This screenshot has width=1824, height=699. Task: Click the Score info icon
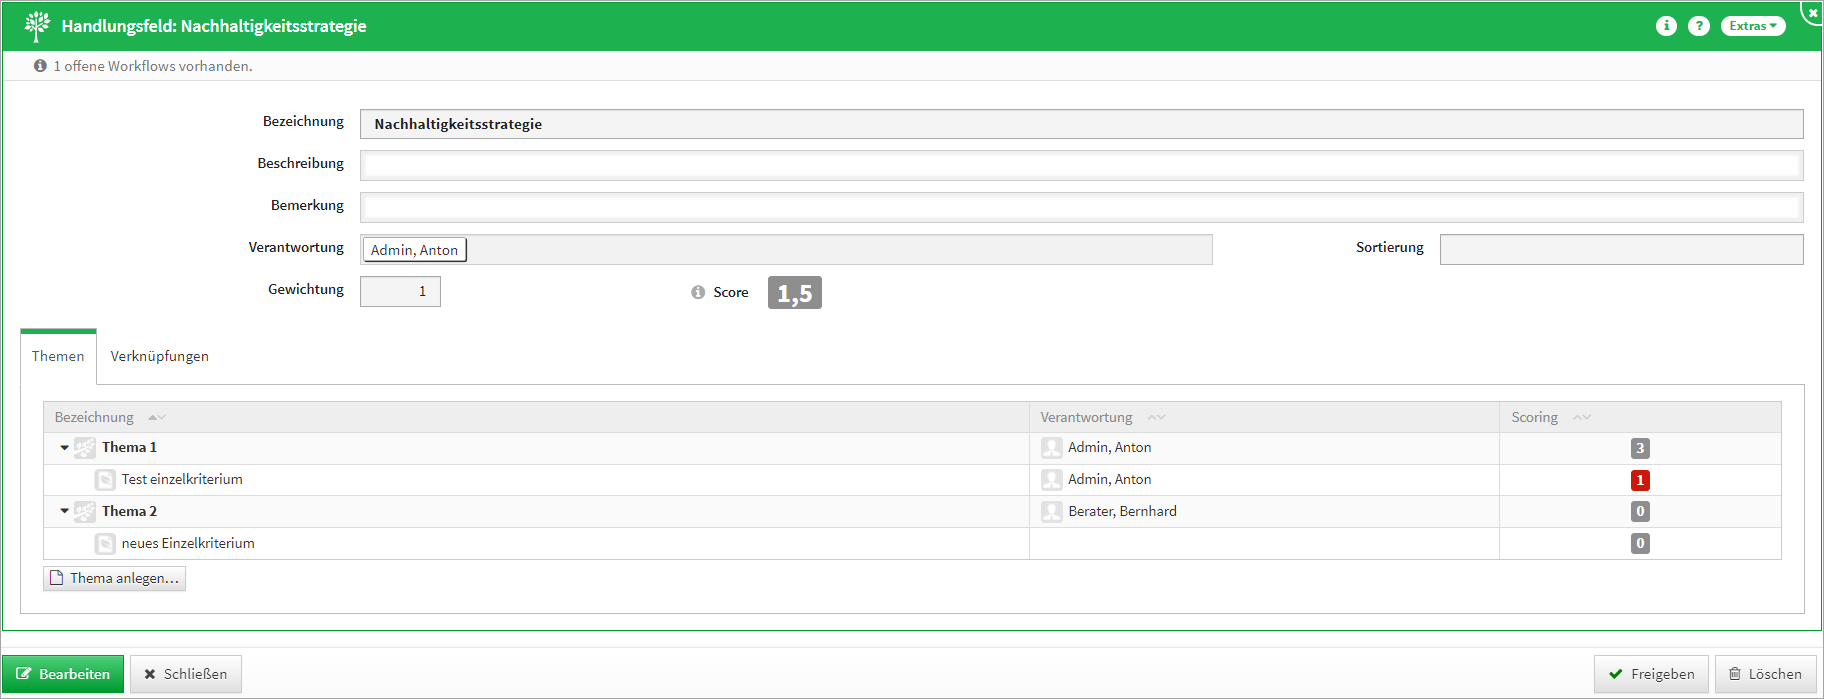point(698,292)
